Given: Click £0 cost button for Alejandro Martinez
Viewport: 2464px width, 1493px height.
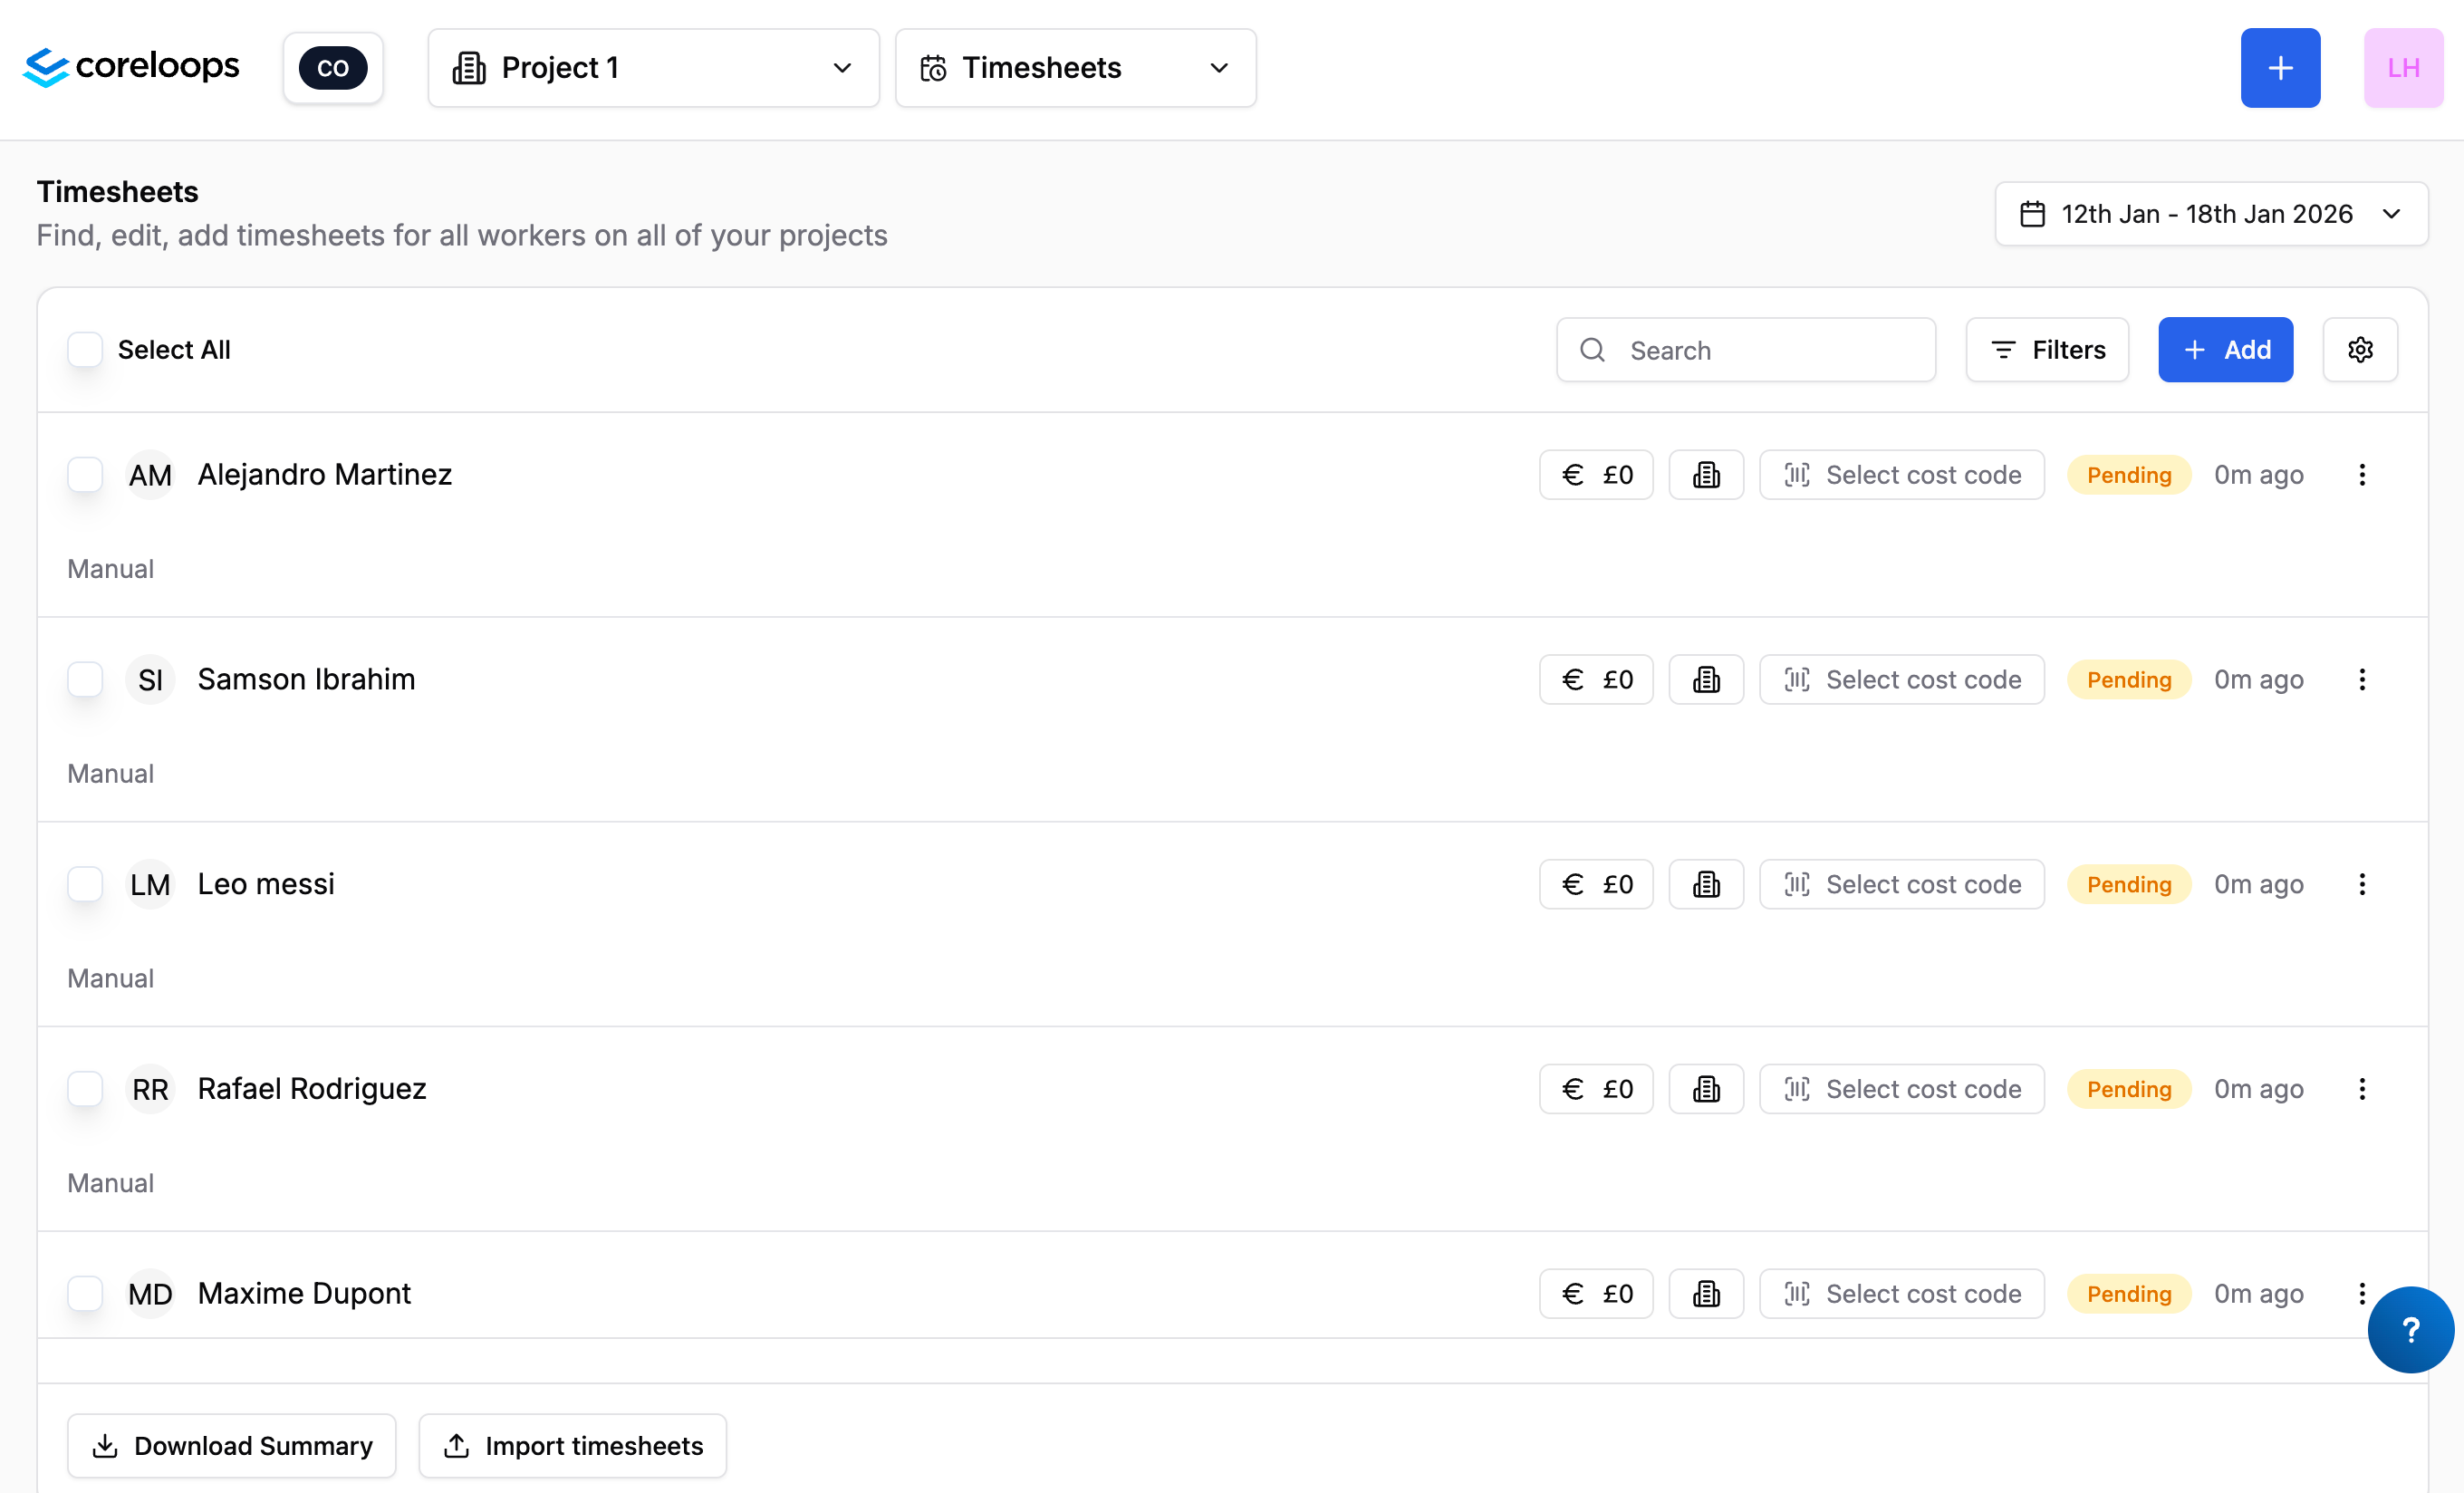Looking at the screenshot, I should click(1596, 475).
